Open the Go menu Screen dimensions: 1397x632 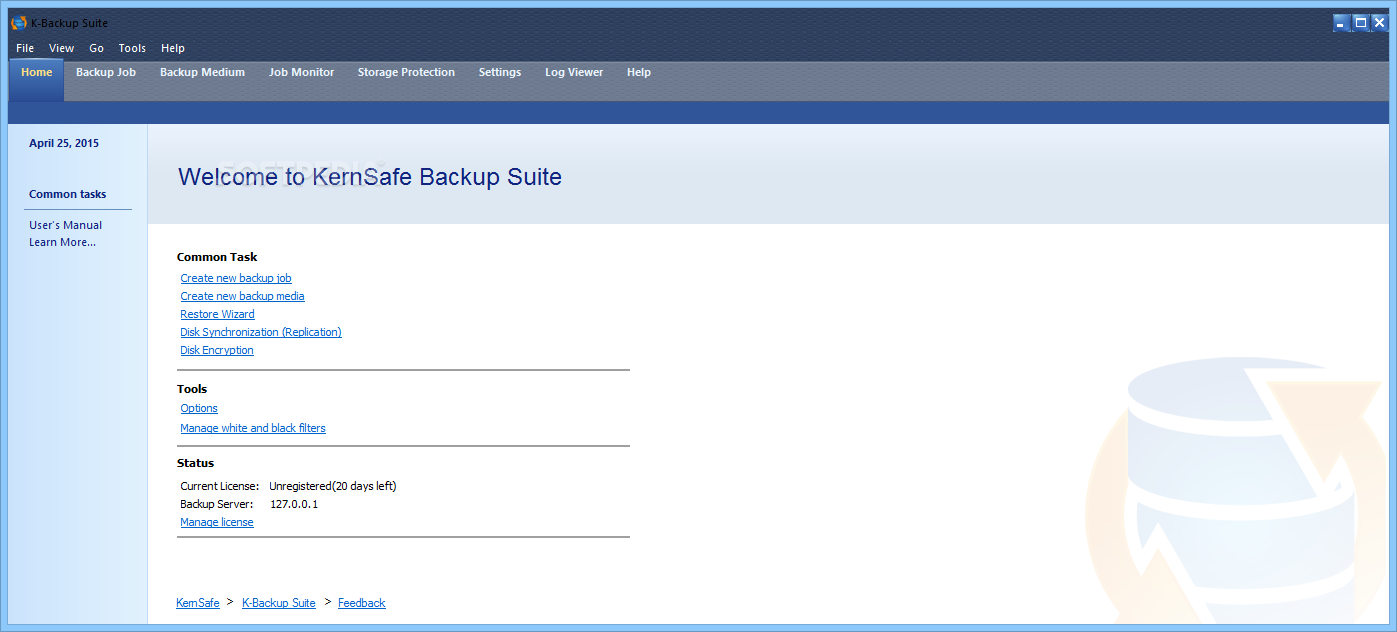tap(96, 48)
